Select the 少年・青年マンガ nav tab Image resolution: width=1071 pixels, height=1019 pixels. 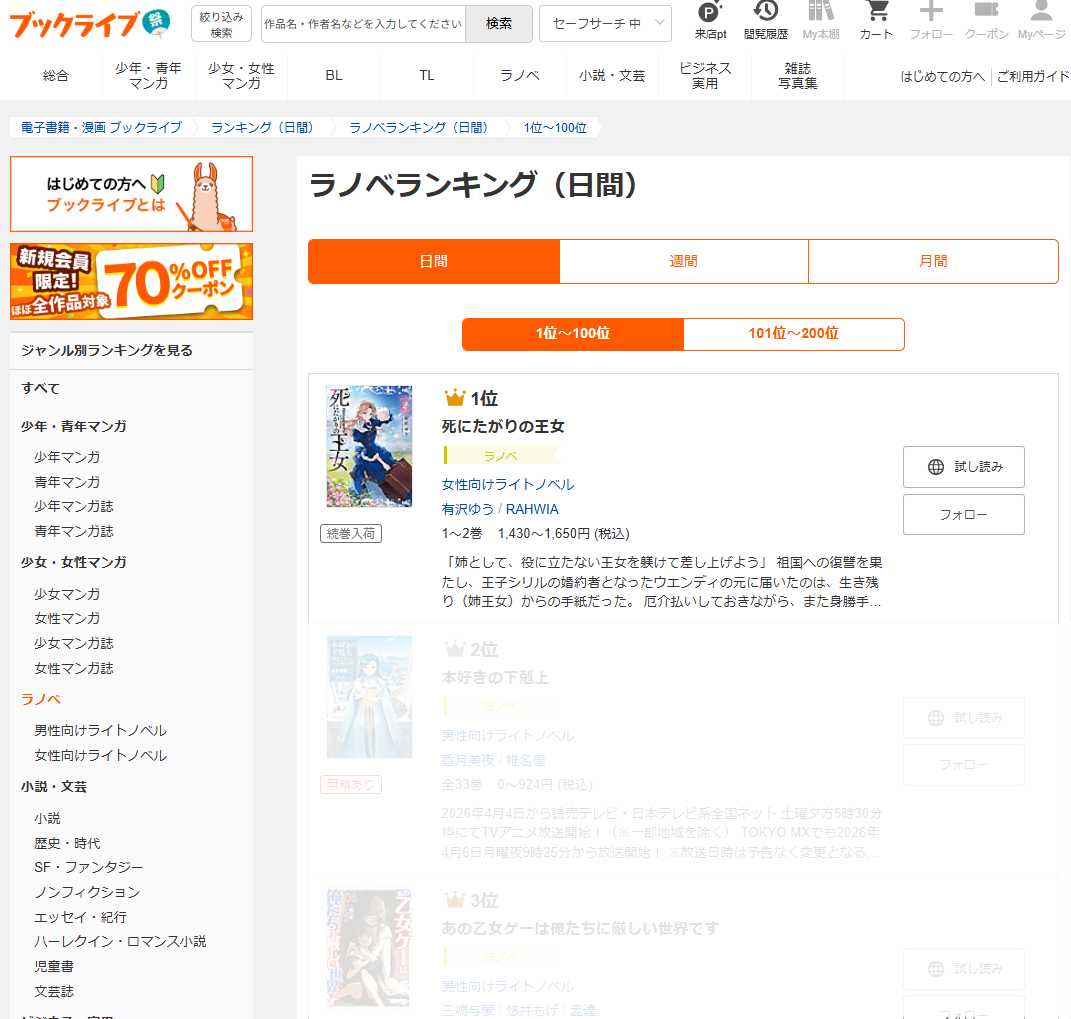[148, 76]
